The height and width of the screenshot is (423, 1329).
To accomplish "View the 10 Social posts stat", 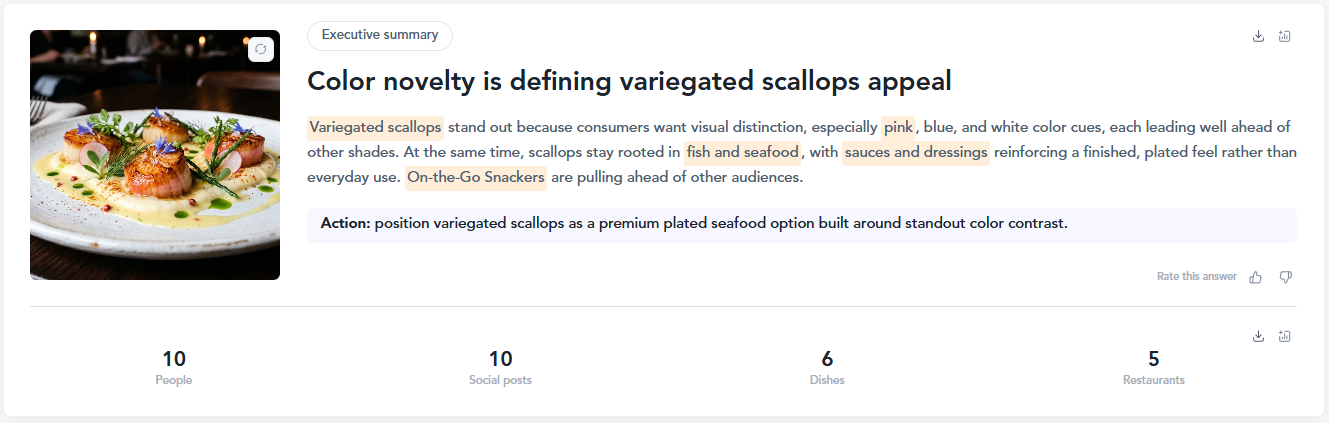I will point(500,367).
